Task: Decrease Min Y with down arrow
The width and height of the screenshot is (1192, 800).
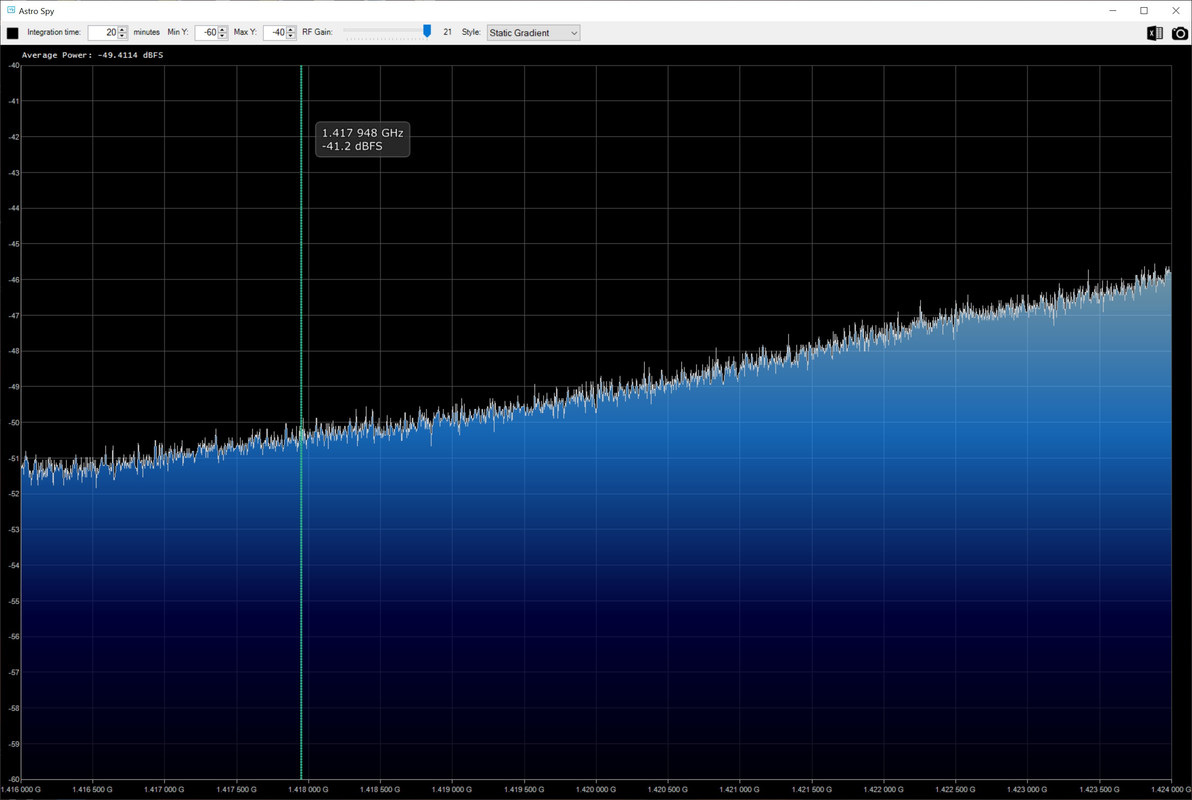Action: click(223, 36)
